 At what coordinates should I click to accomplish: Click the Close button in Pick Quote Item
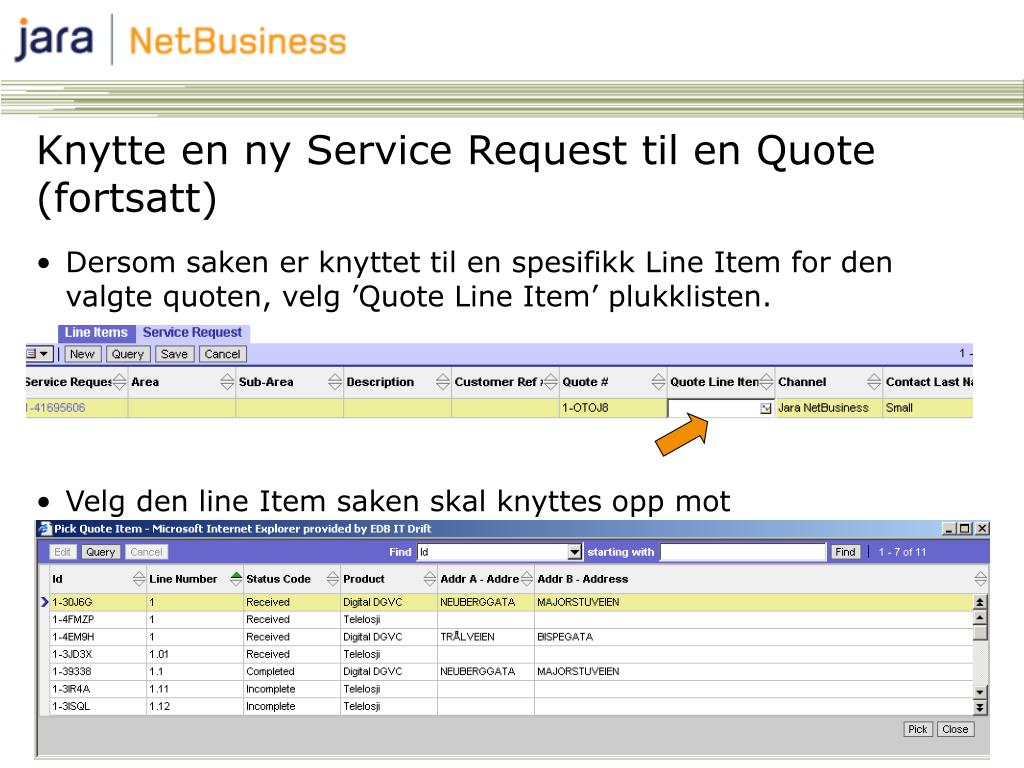[955, 729]
